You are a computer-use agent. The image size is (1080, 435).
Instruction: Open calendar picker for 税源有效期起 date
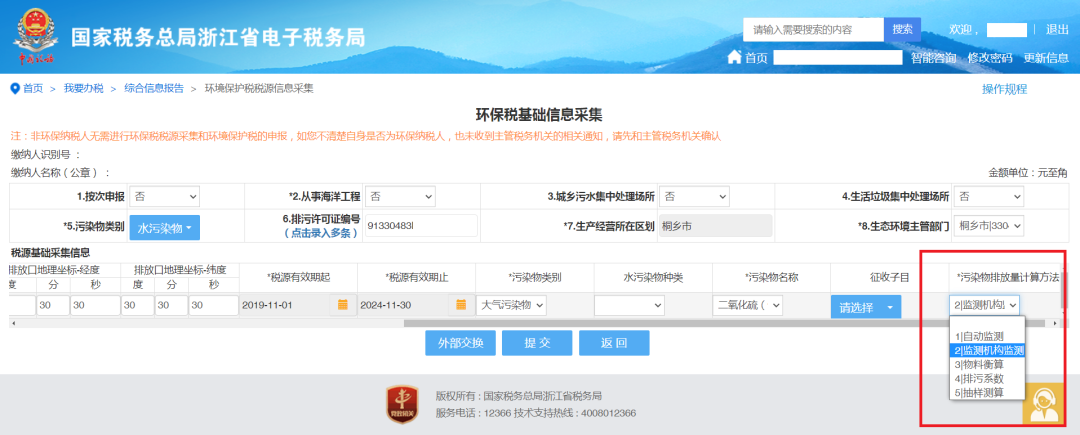[x=342, y=304]
